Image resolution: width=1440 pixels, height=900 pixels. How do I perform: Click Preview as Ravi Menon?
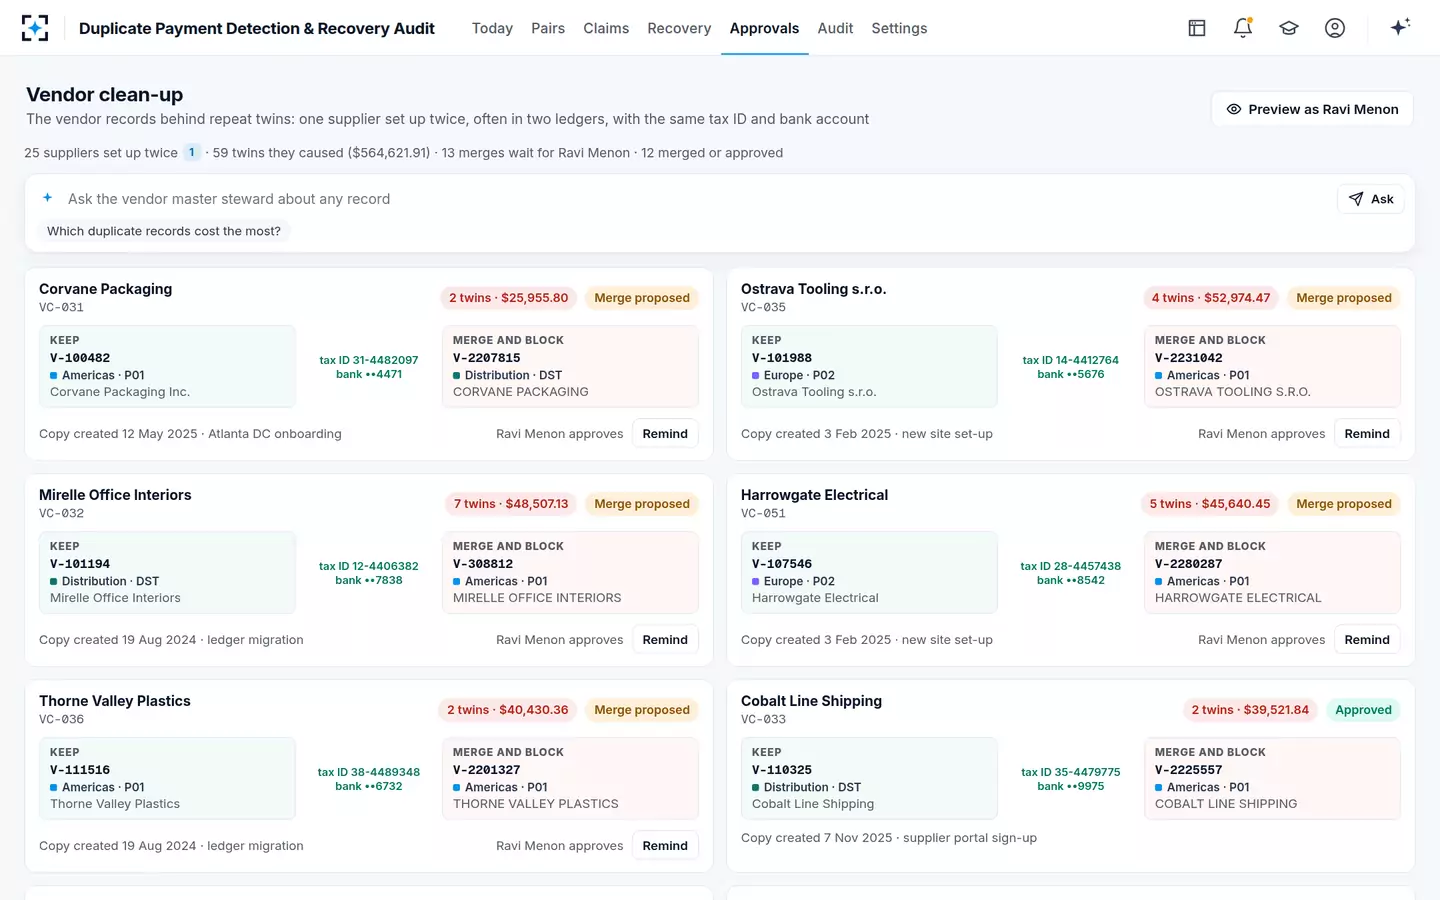pos(1312,109)
